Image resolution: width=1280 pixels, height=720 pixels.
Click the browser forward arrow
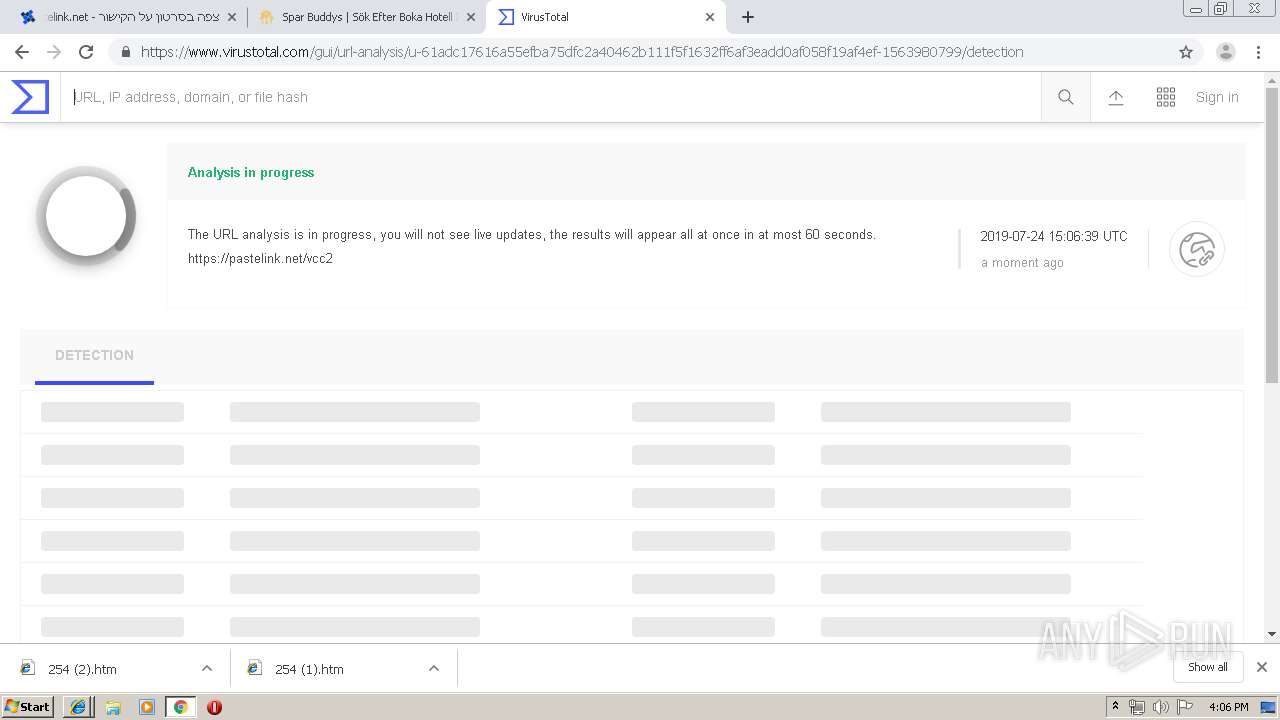[x=54, y=52]
